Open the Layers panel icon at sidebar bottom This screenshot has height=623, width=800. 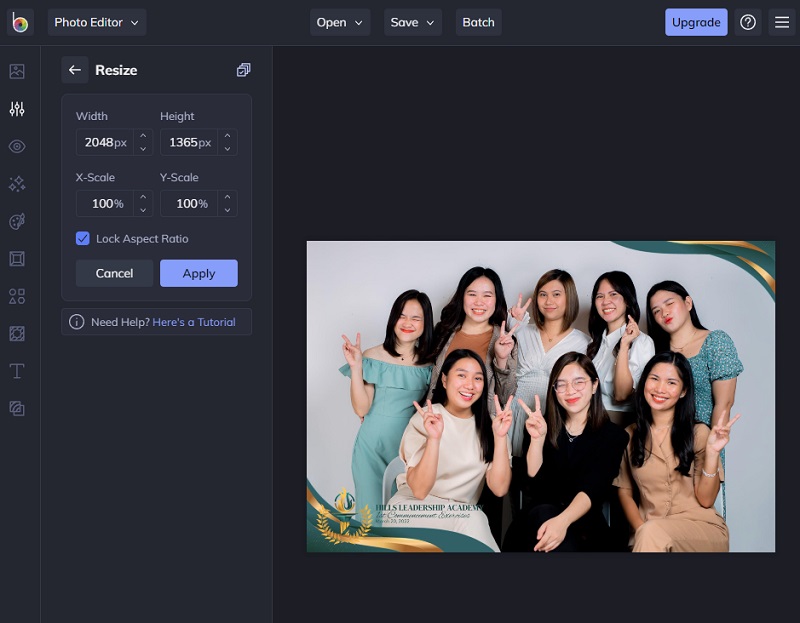click(x=16, y=408)
